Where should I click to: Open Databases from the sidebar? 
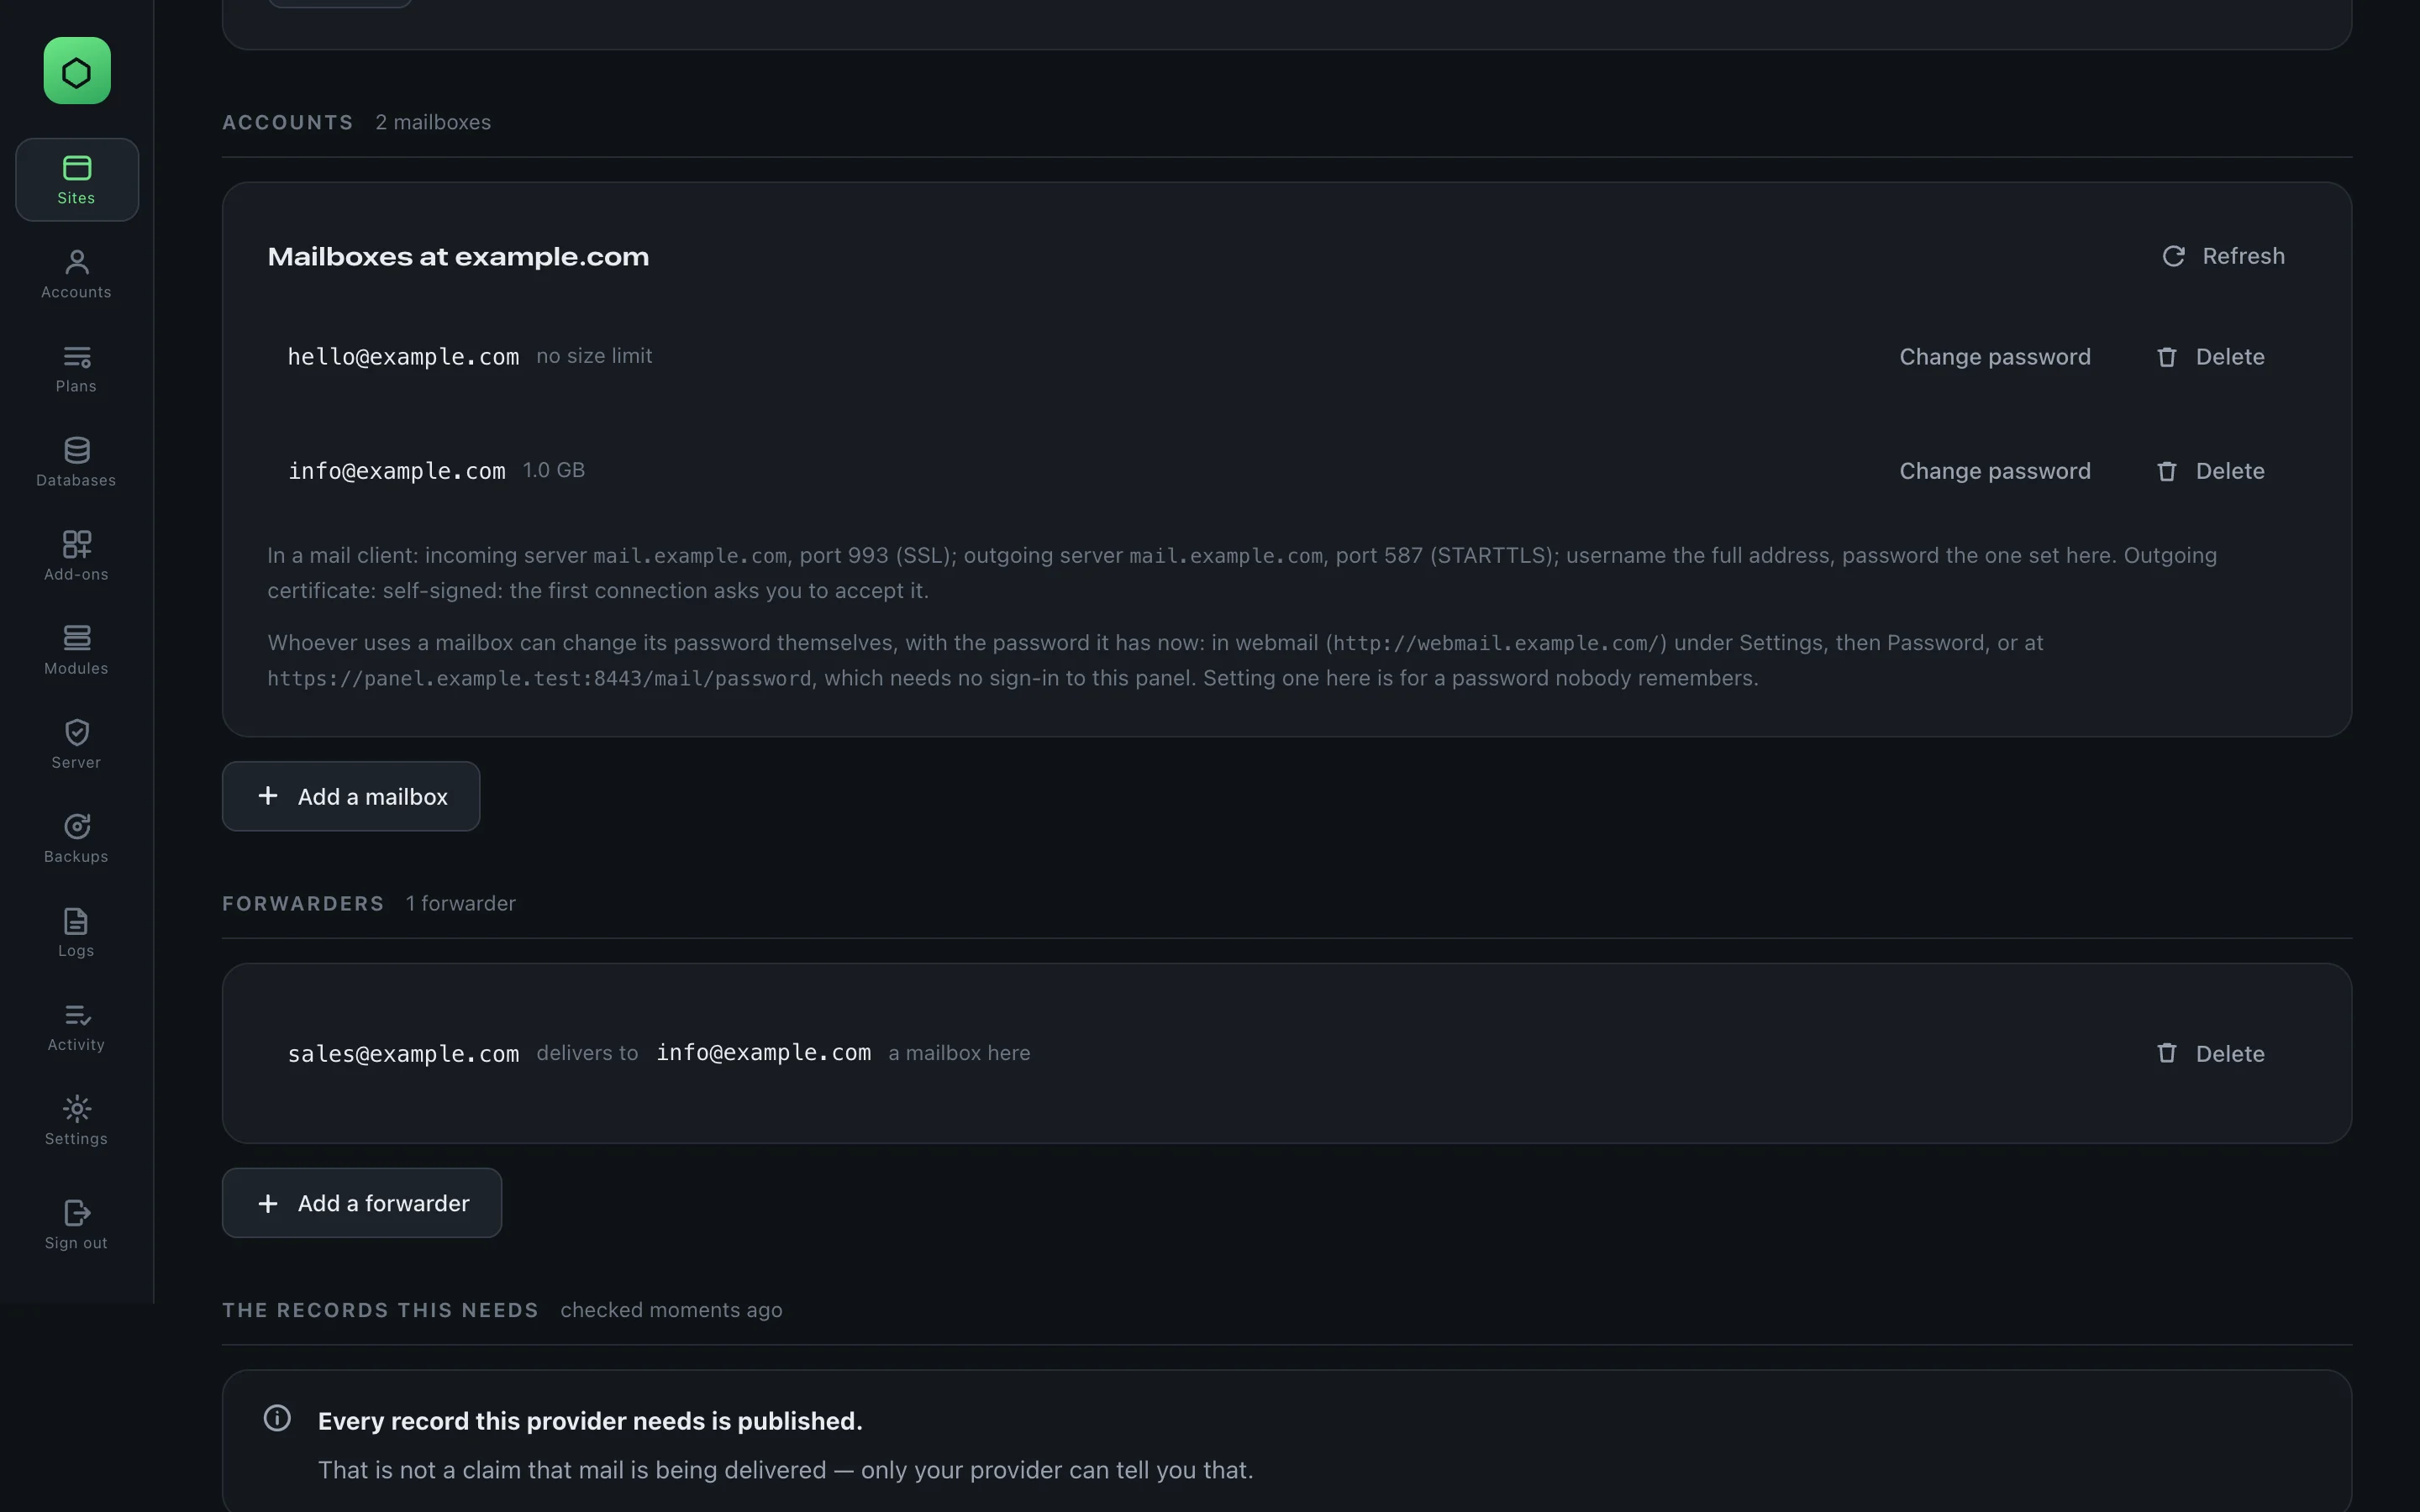click(x=77, y=462)
